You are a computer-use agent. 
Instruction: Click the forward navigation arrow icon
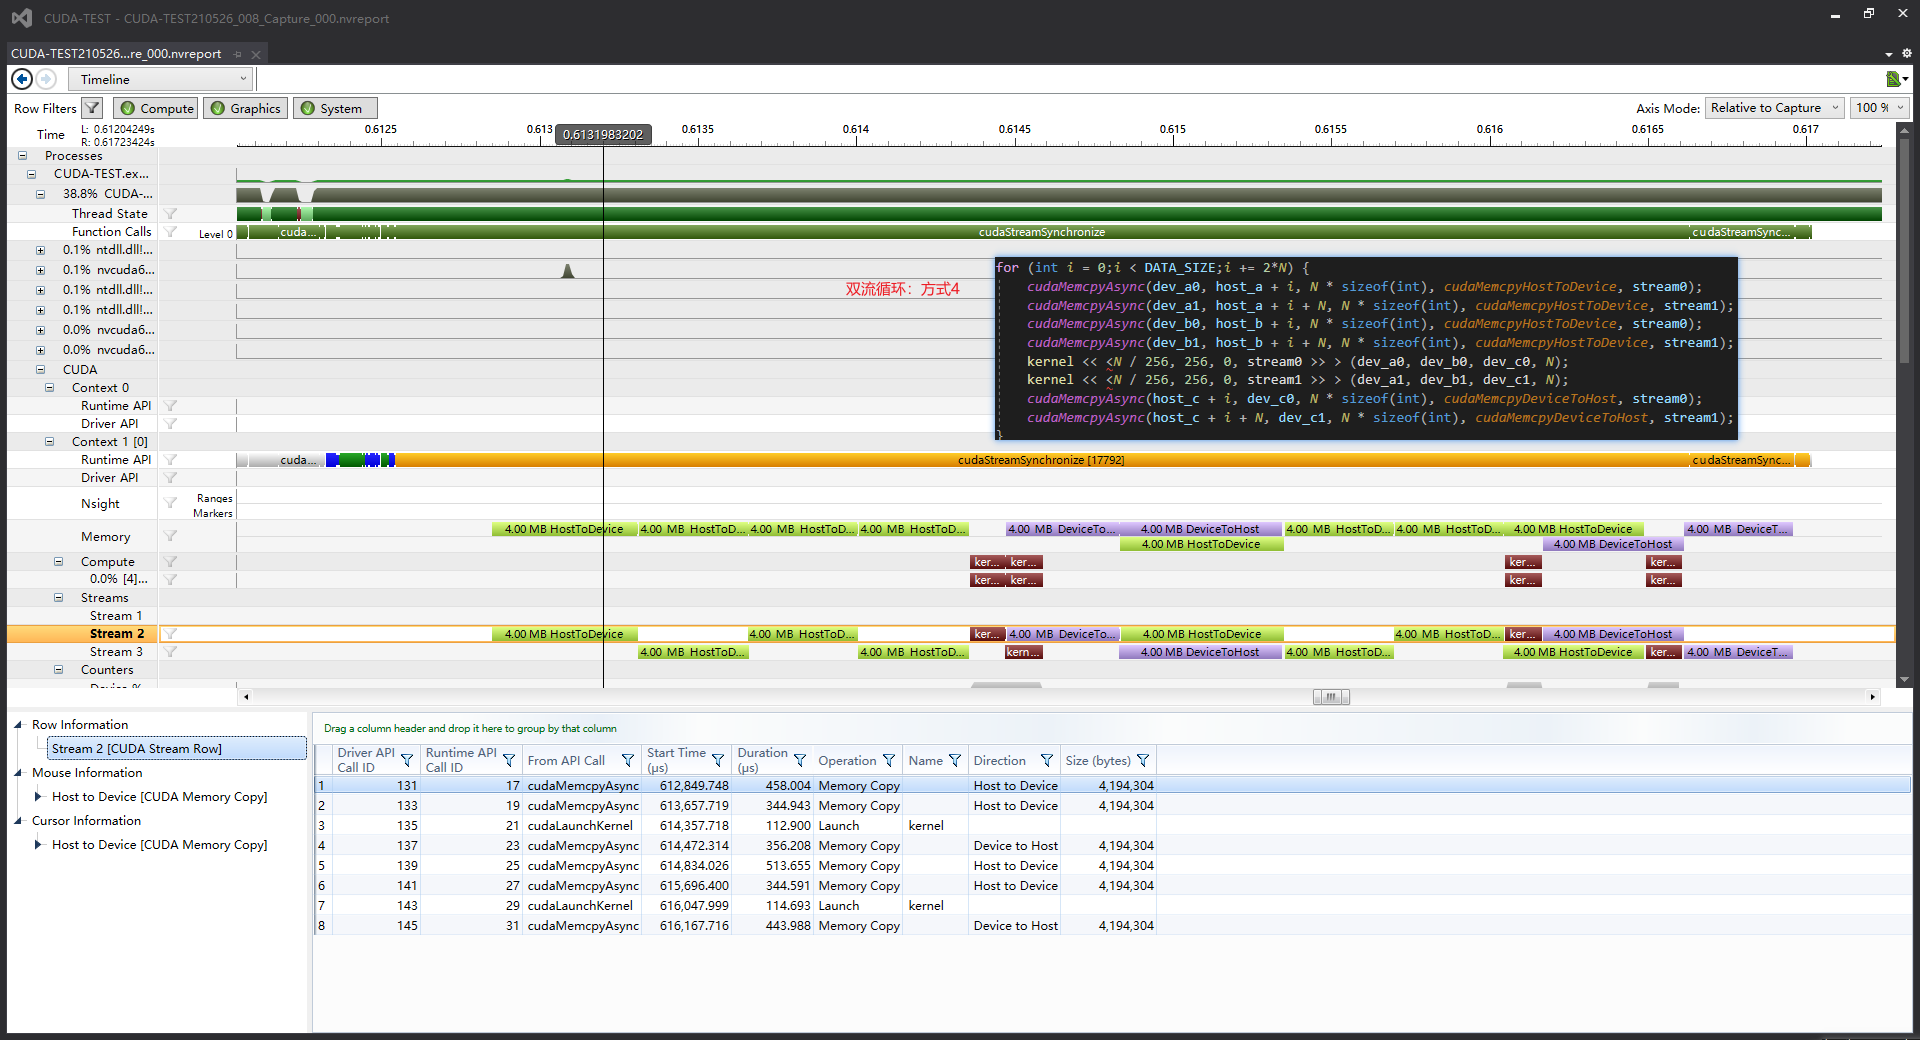[x=46, y=79]
